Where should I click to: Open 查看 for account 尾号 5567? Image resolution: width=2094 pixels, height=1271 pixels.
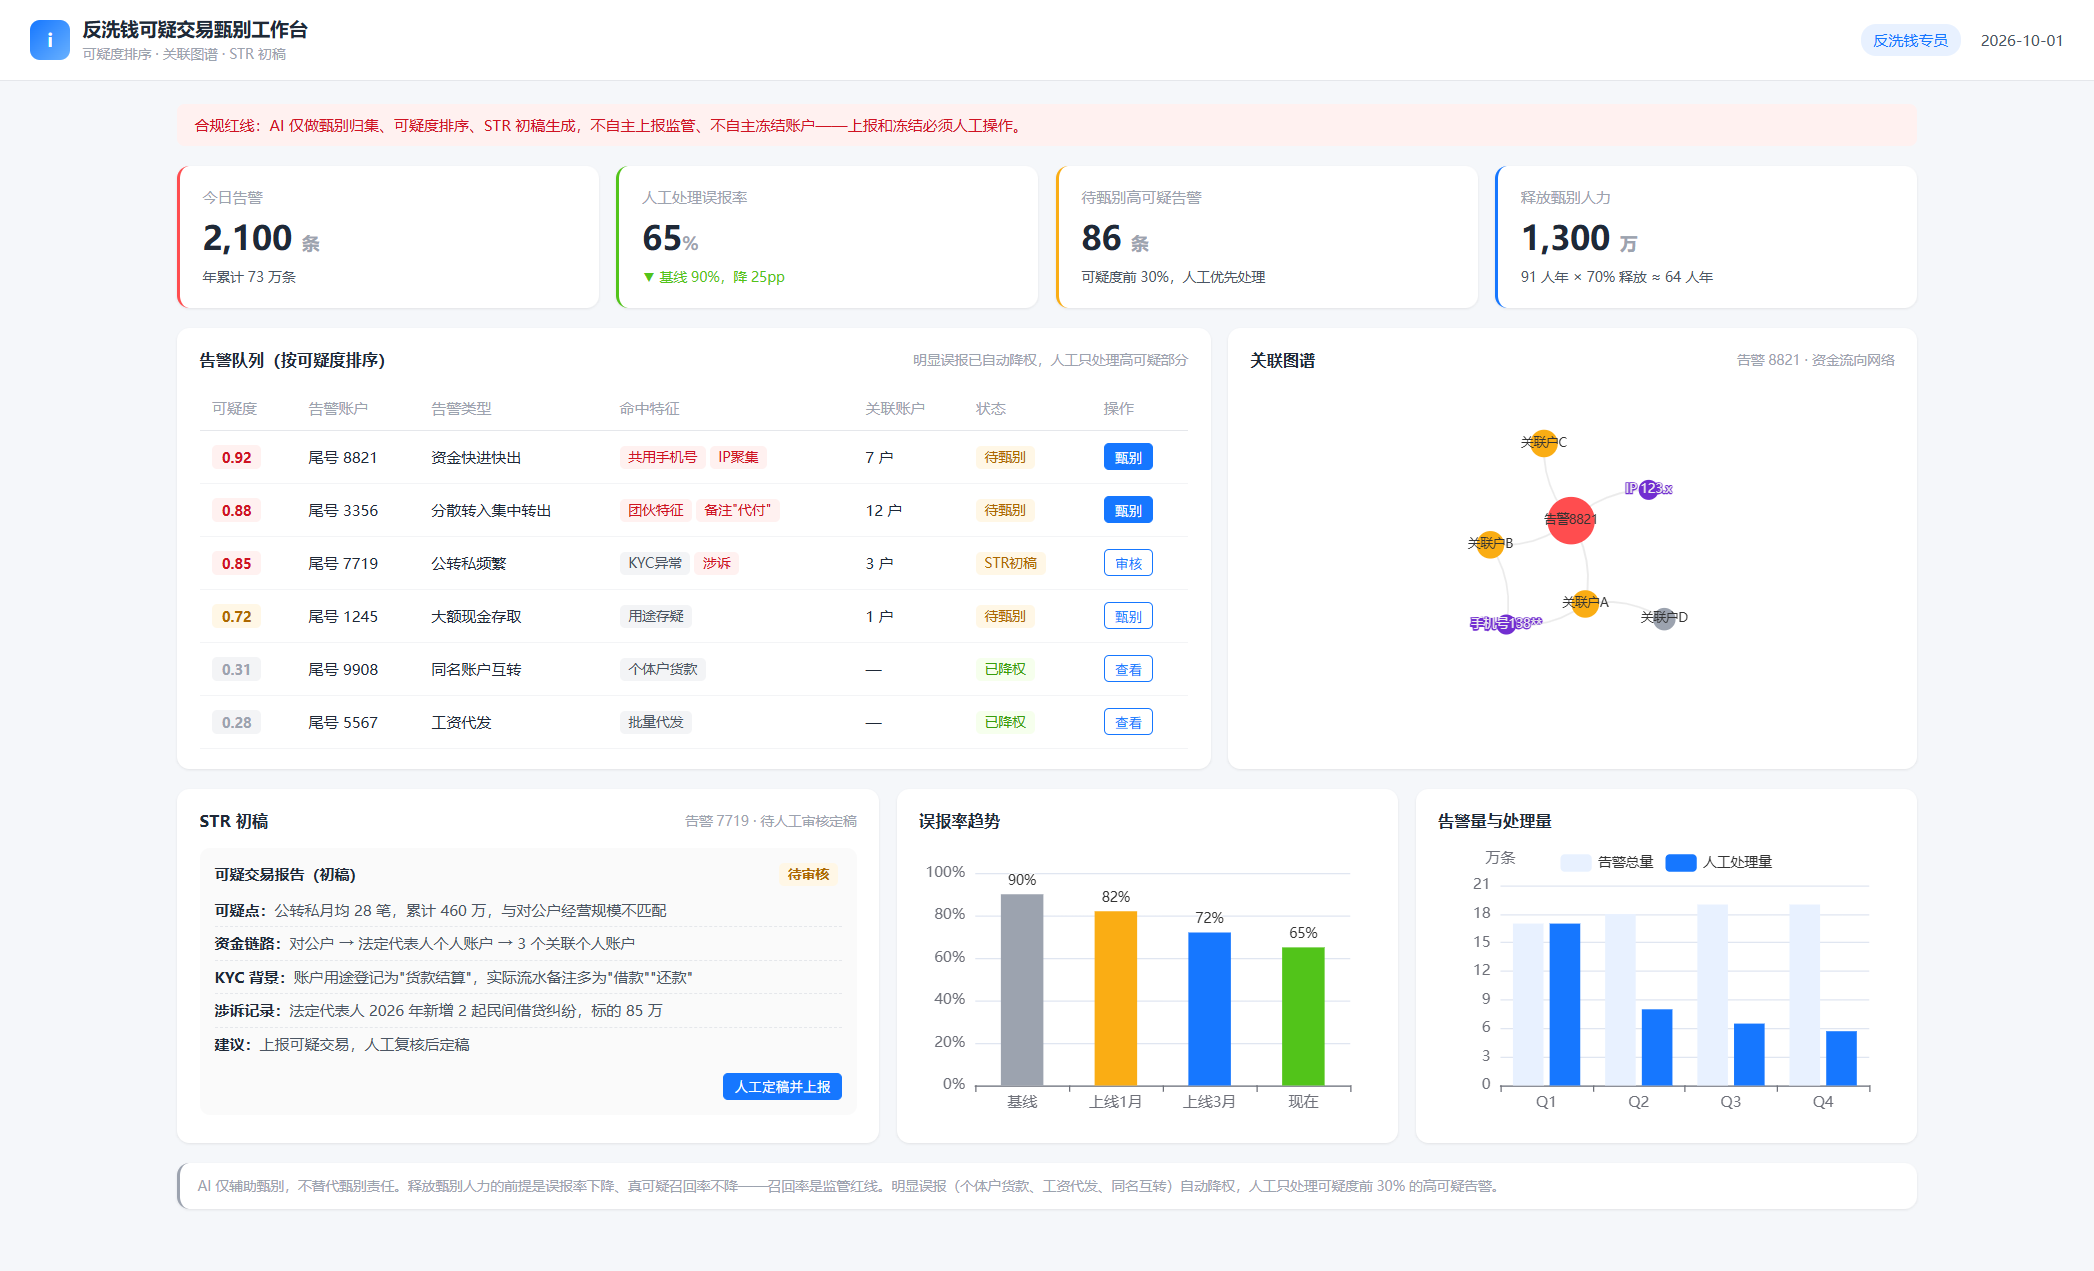(1128, 722)
